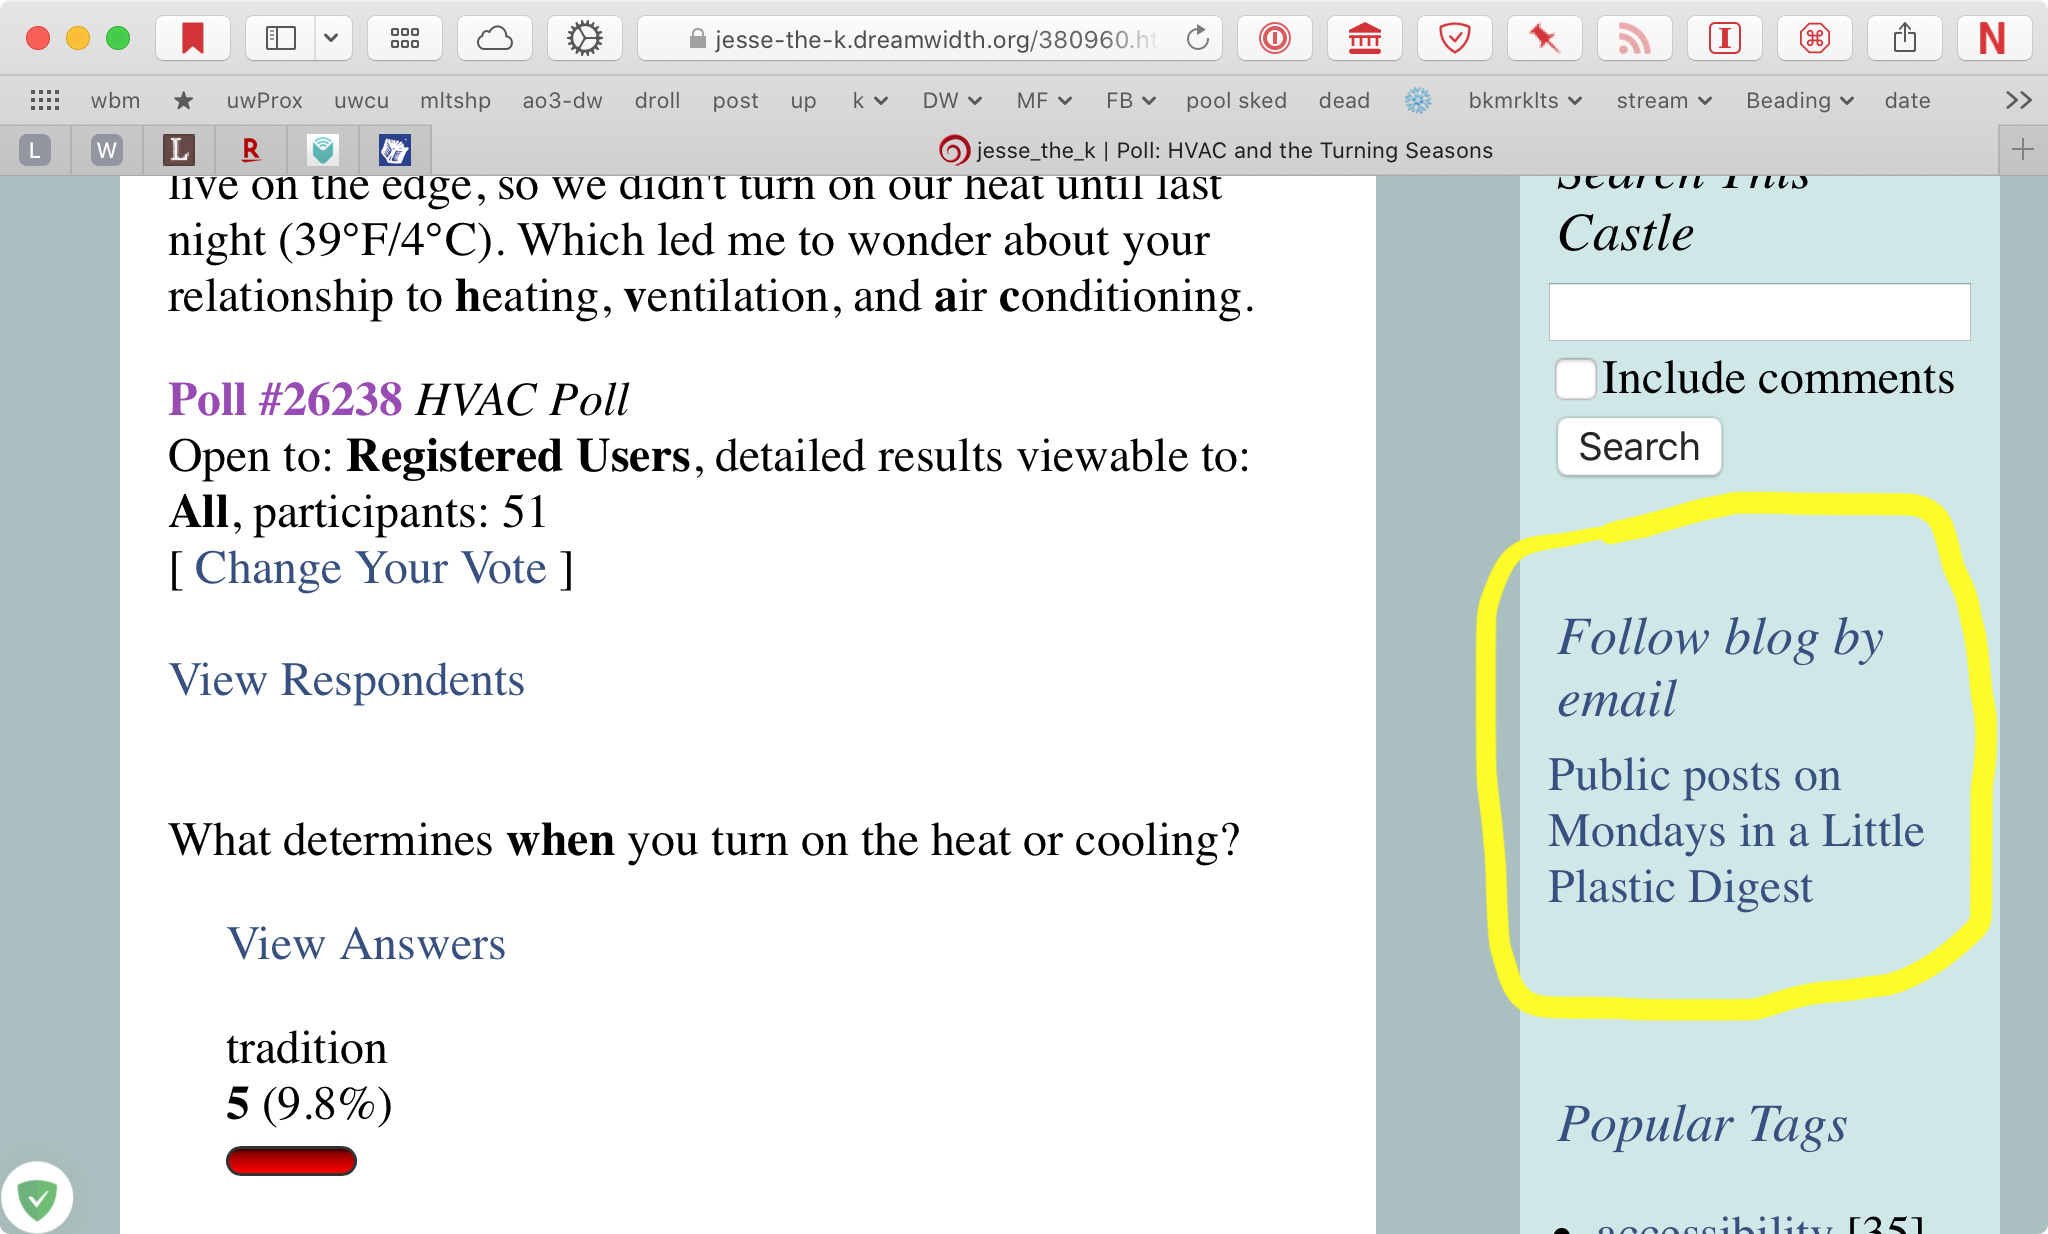The image size is (2048, 1234).
Task: Click the red tradition poll result bar
Action: pos(291,1161)
